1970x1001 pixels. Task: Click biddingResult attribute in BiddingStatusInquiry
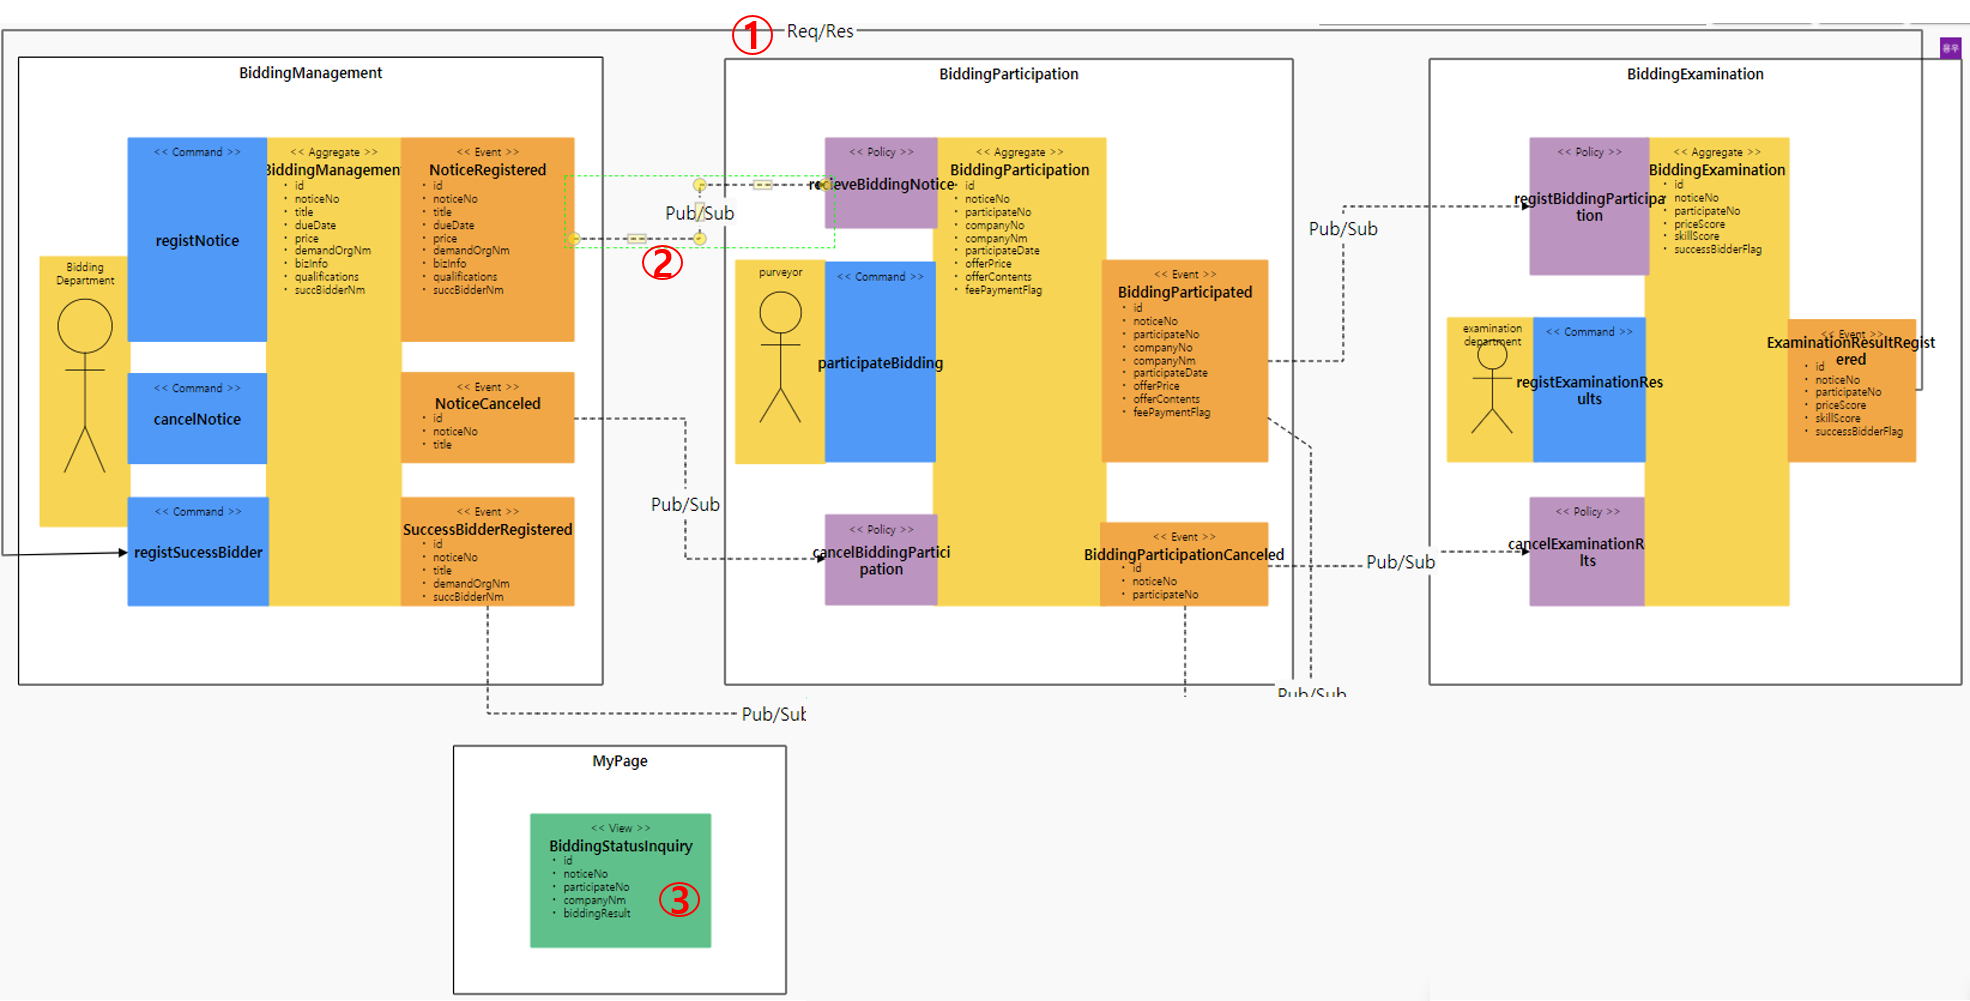596,913
